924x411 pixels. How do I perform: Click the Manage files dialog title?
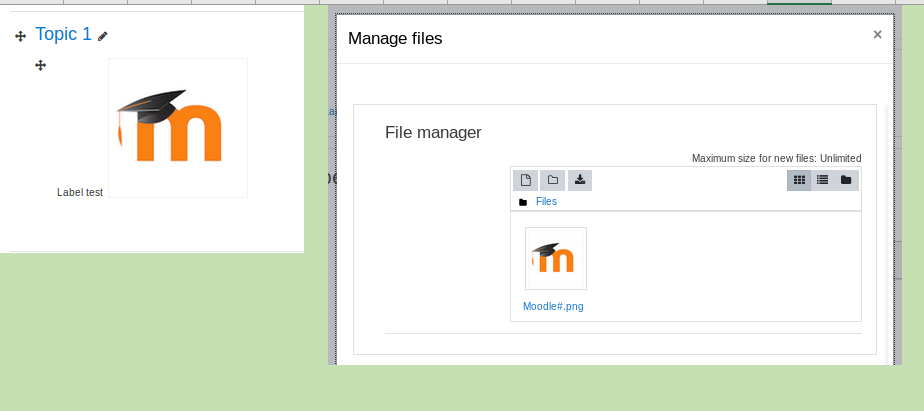(395, 38)
